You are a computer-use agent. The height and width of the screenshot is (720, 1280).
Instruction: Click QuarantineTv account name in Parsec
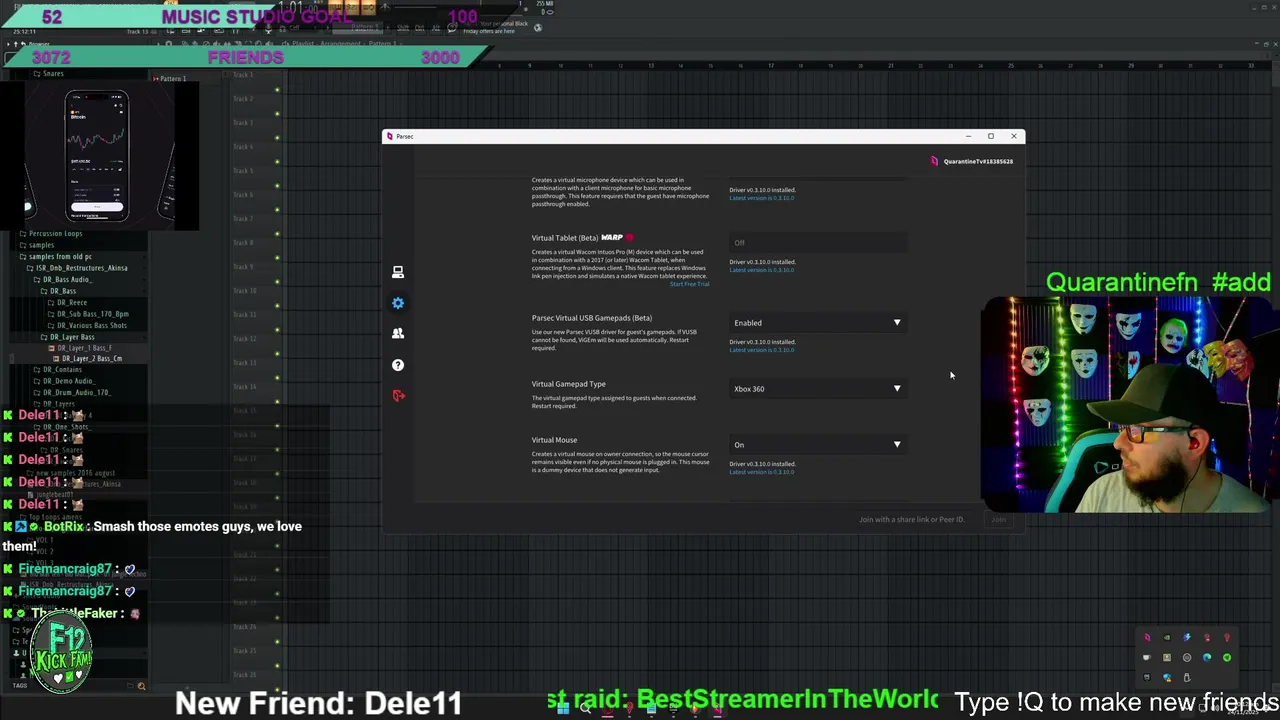tap(978, 161)
